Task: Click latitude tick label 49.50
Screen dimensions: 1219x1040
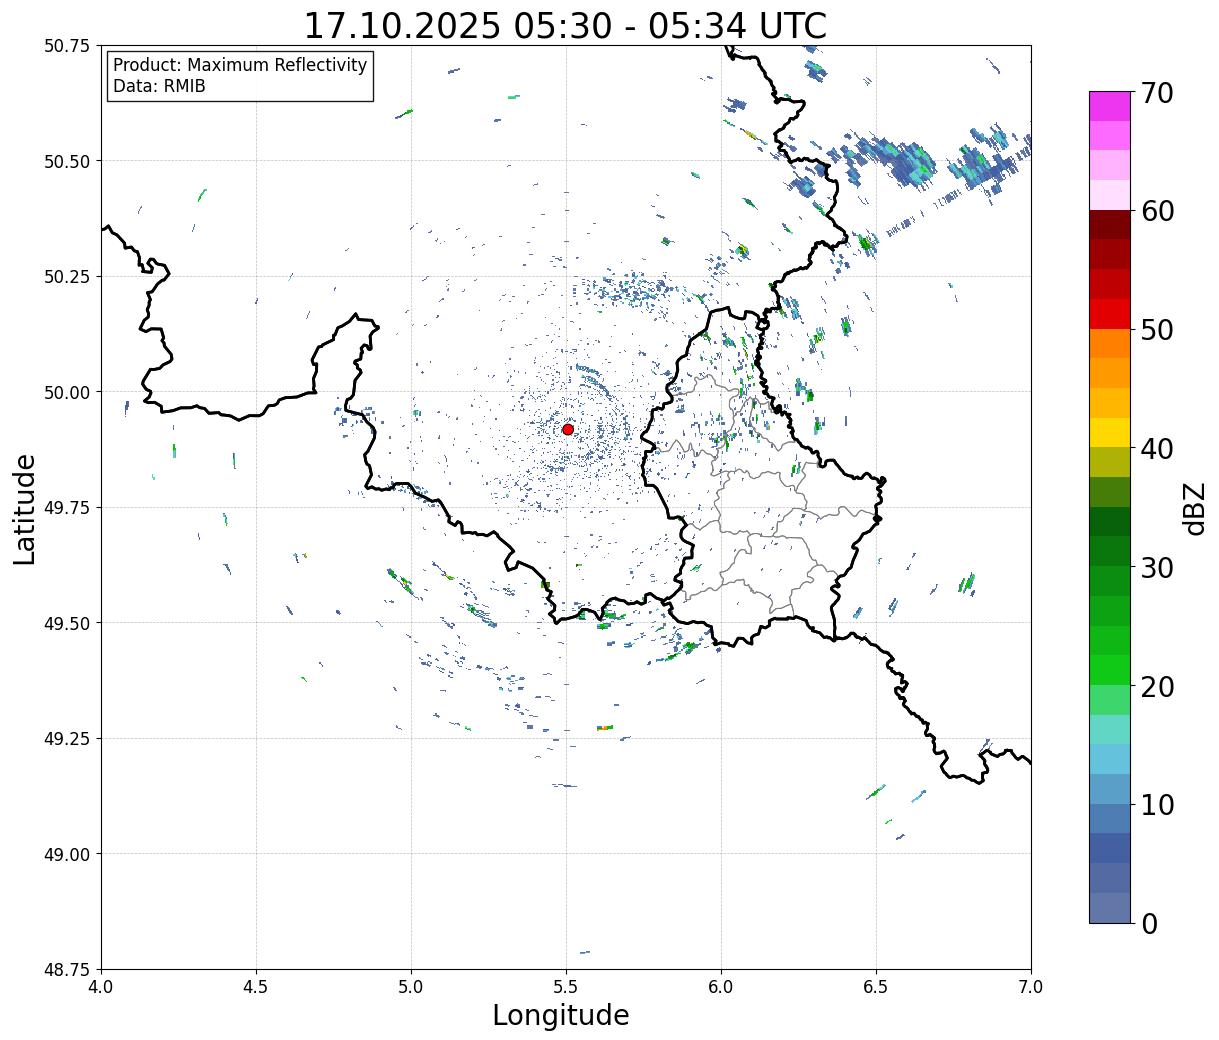Action: (x=66, y=623)
